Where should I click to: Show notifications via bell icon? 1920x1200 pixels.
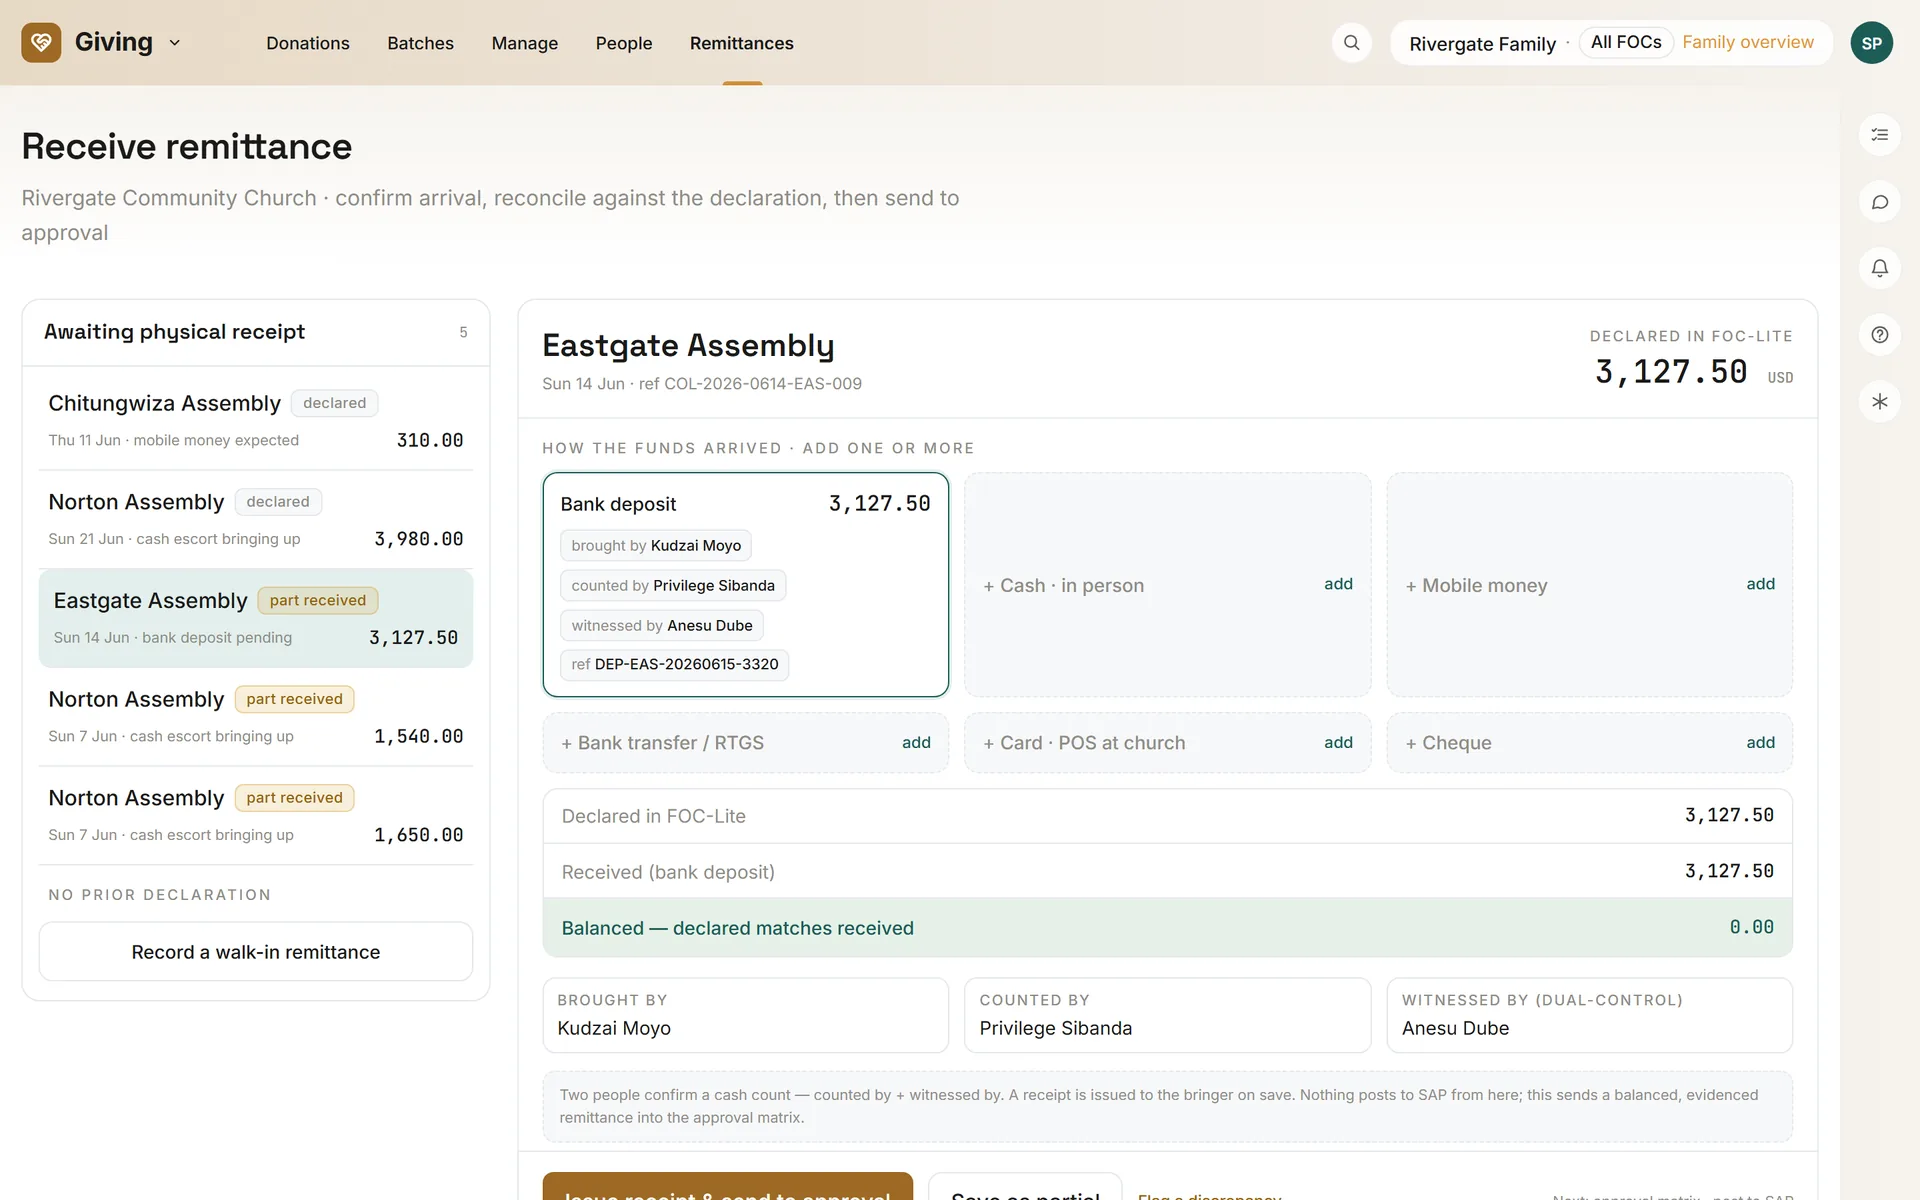coord(1879,268)
